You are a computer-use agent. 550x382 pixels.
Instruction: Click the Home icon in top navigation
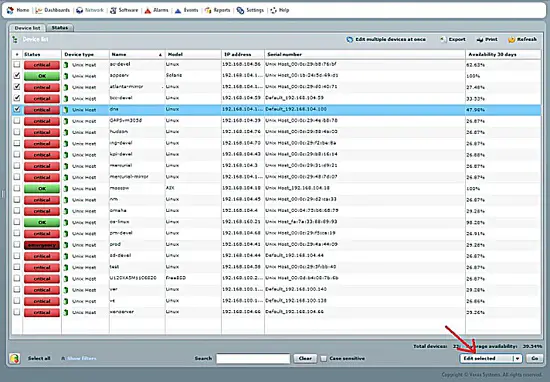(10, 10)
